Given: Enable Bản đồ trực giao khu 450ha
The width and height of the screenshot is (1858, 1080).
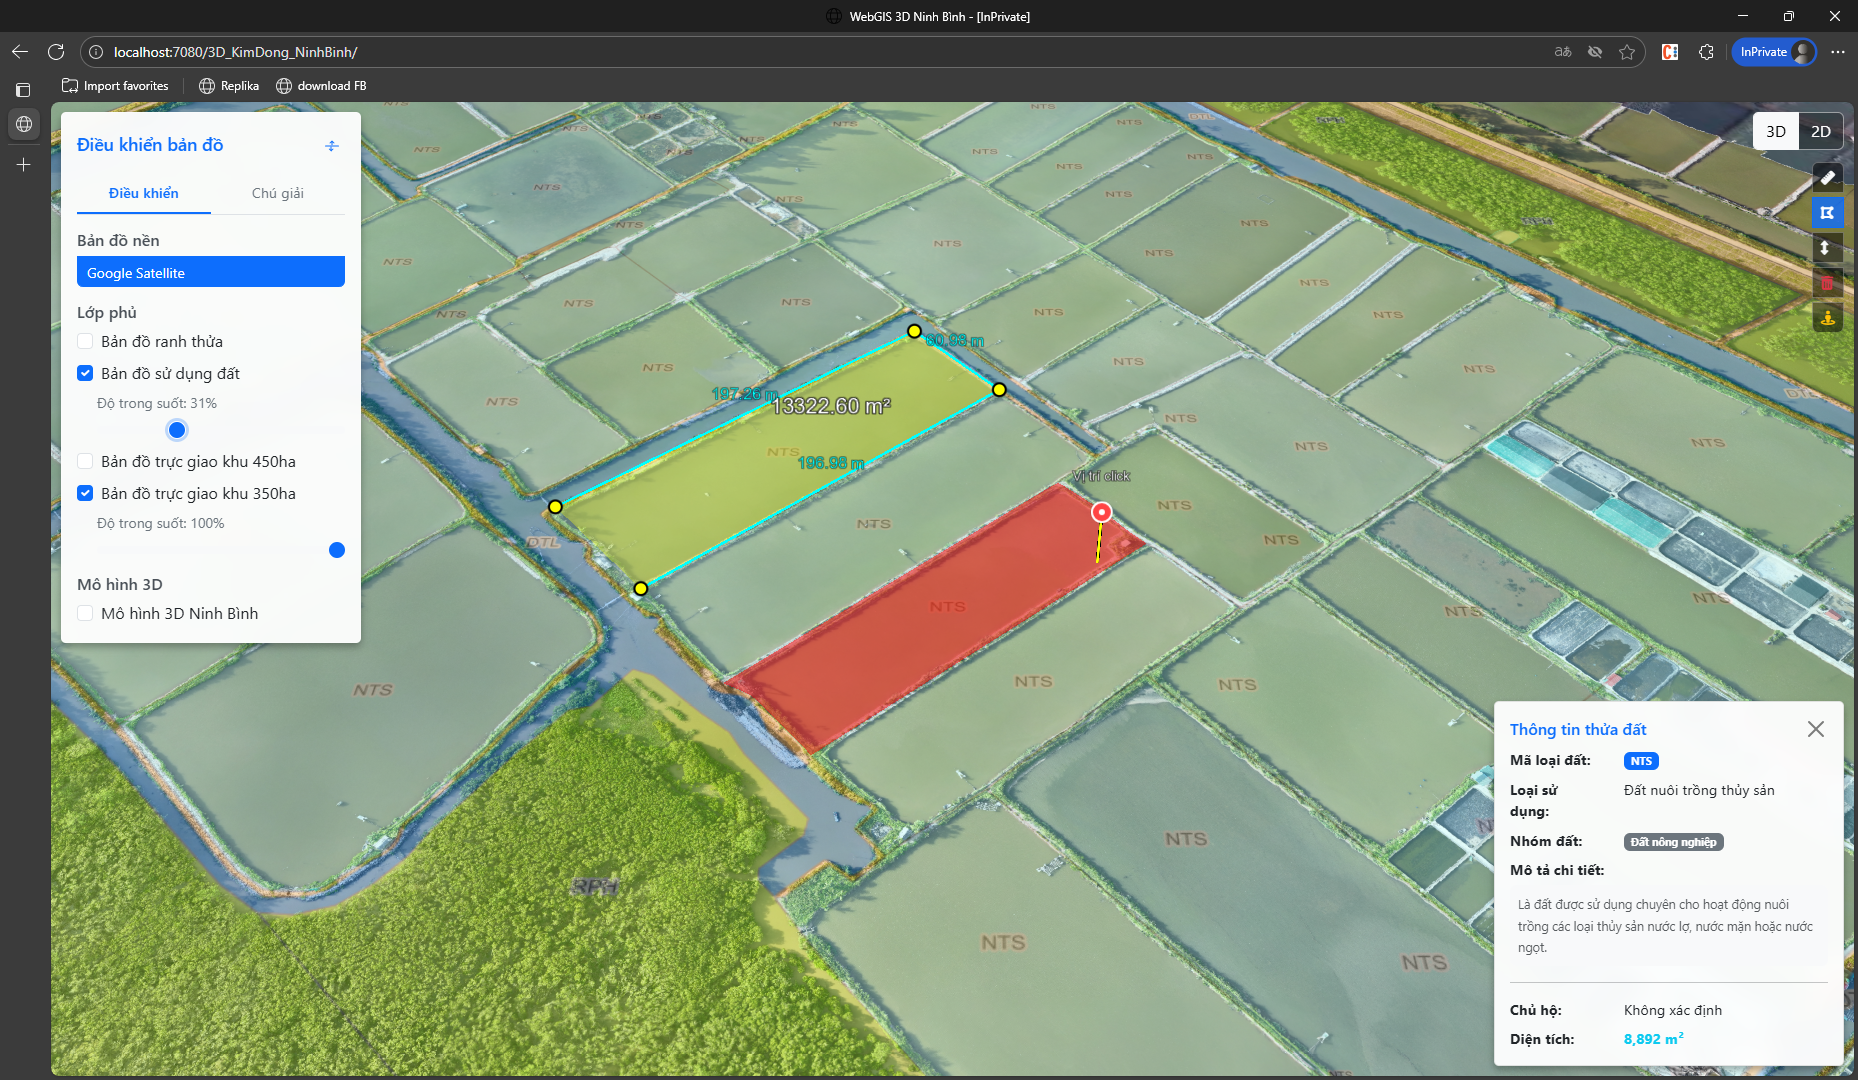Looking at the screenshot, I should [86, 462].
